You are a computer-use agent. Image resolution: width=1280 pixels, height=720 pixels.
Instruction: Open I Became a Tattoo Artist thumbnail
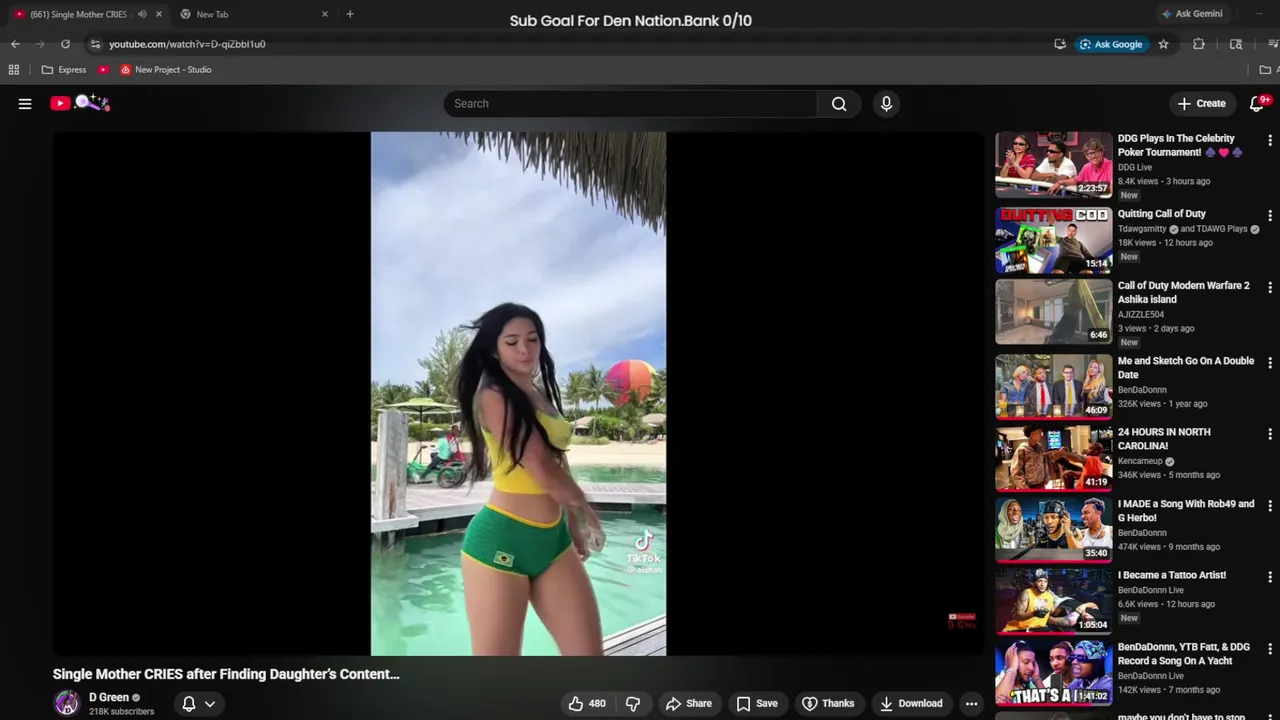pos(1053,602)
